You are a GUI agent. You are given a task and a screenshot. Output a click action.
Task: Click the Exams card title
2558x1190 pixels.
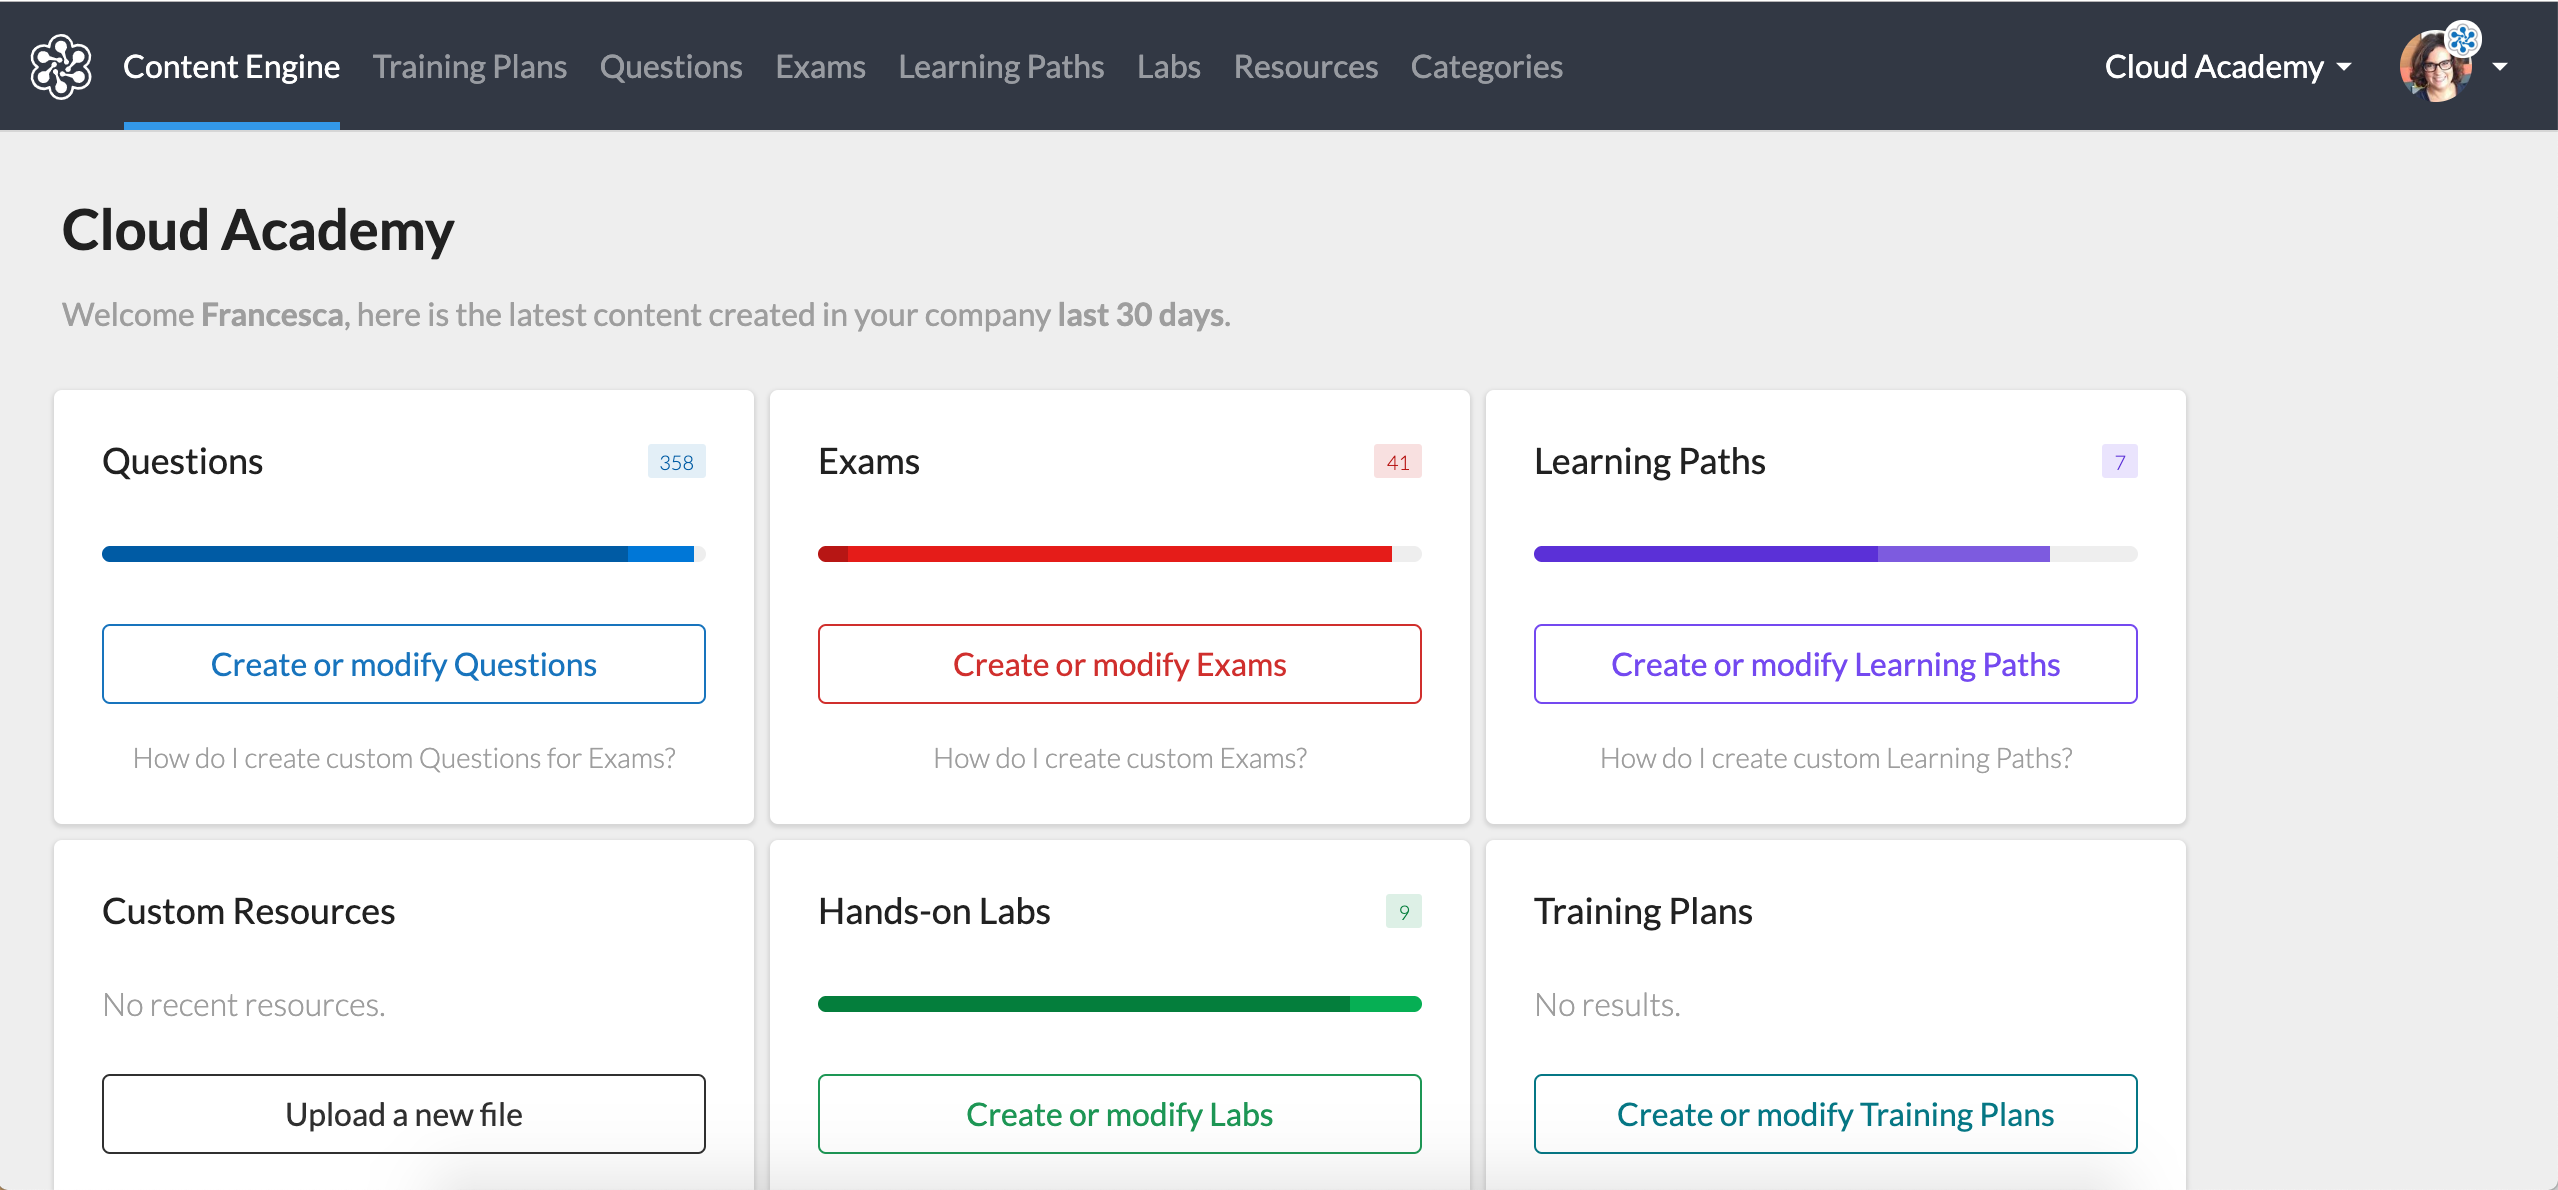(869, 462)
